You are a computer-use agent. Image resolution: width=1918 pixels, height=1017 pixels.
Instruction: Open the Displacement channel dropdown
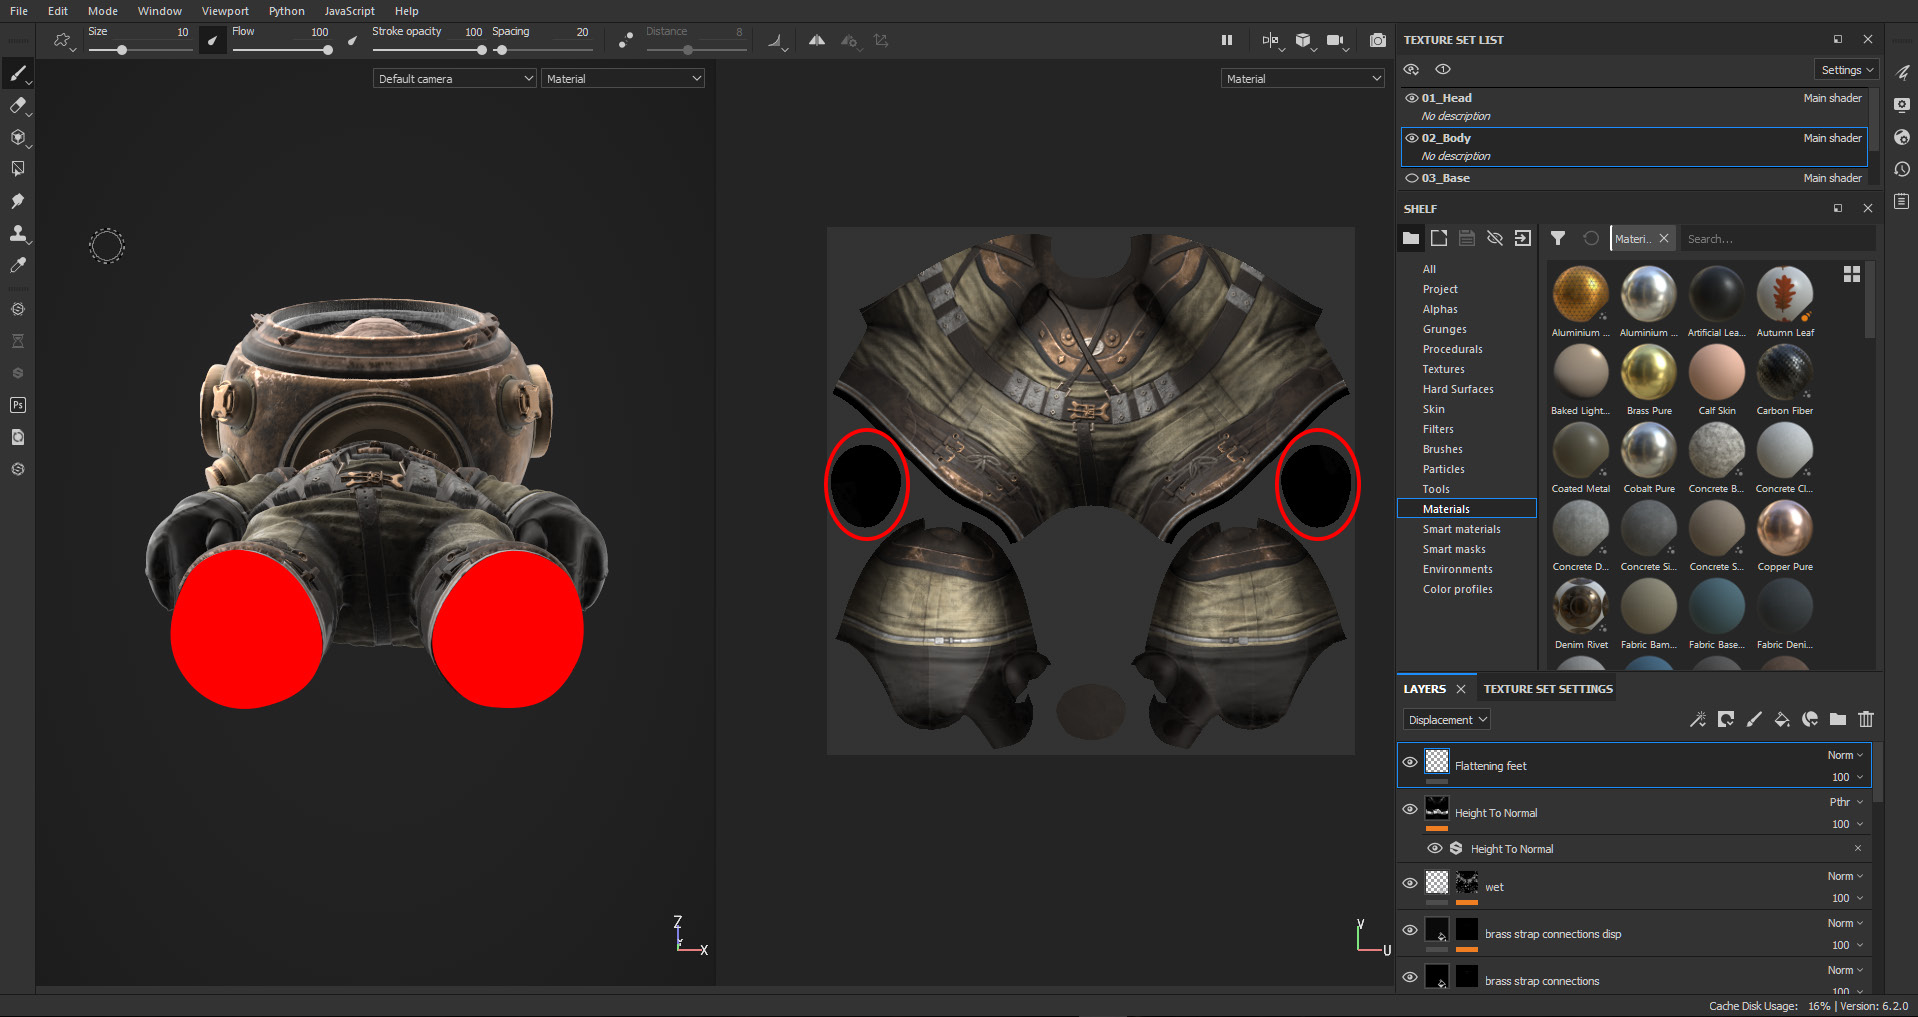[x=1447, y=720]
